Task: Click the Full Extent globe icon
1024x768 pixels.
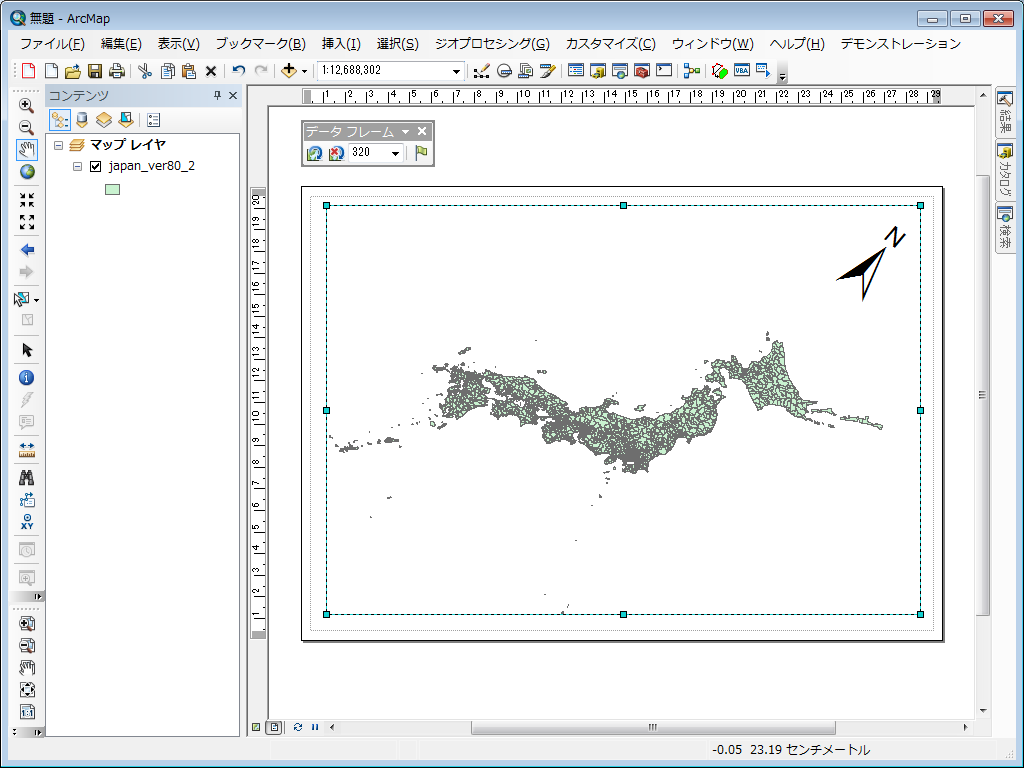Action: click(27, 172)
